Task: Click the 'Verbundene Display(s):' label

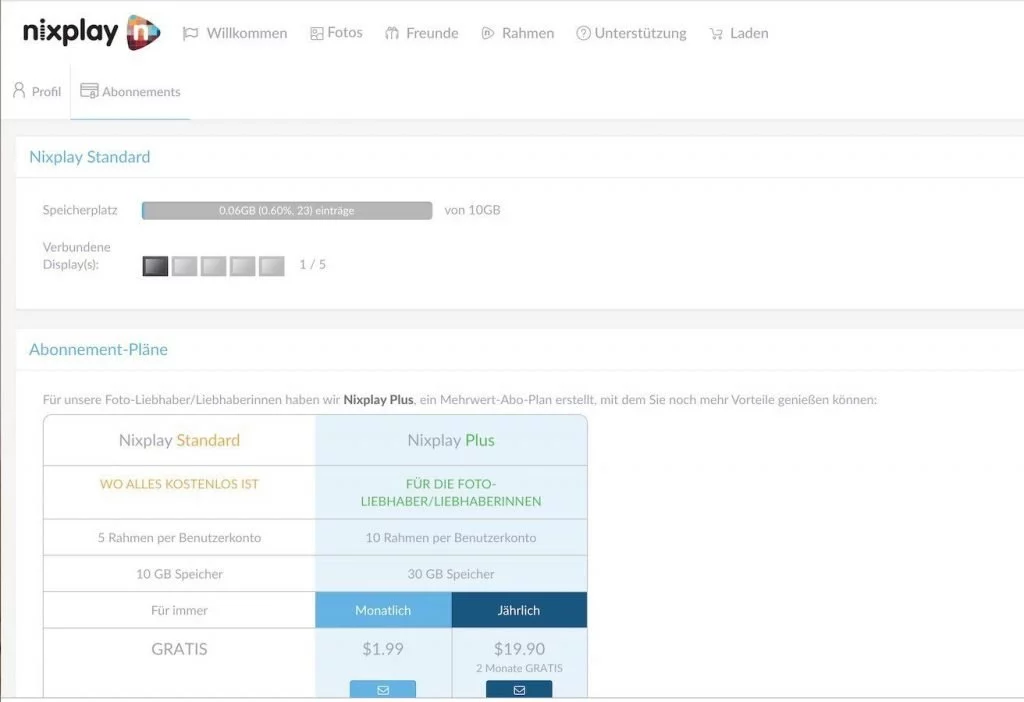Action: pyautogui.click(x=76, y=256)
